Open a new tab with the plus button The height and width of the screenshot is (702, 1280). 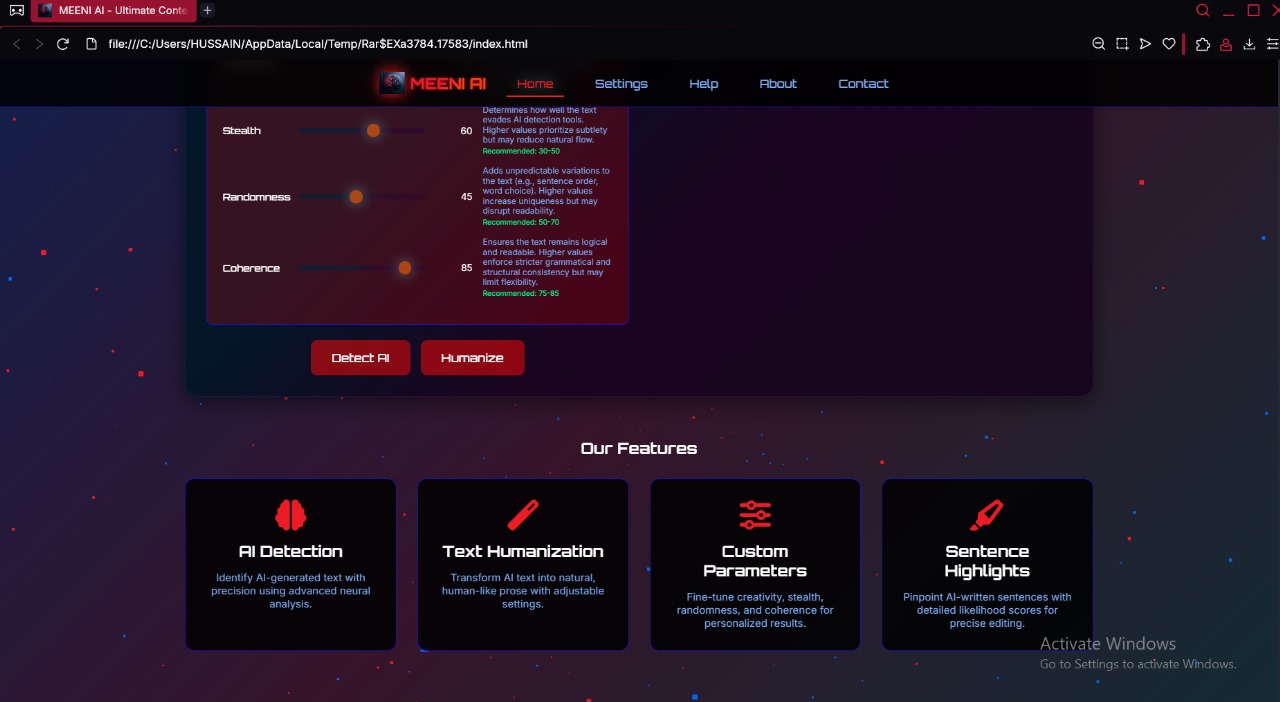(207, 10)
